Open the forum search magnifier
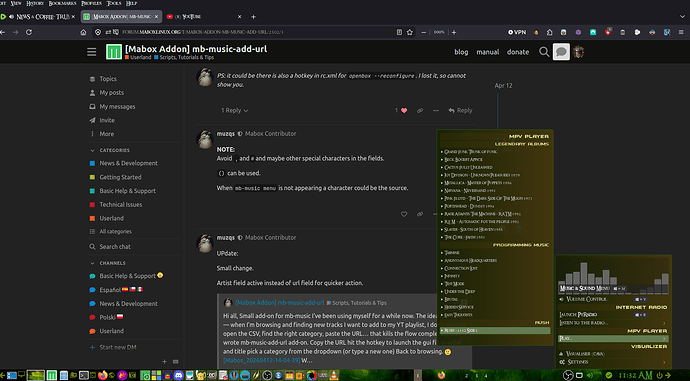This screenshot has height=381, width=690. click(x=544, y=52)
